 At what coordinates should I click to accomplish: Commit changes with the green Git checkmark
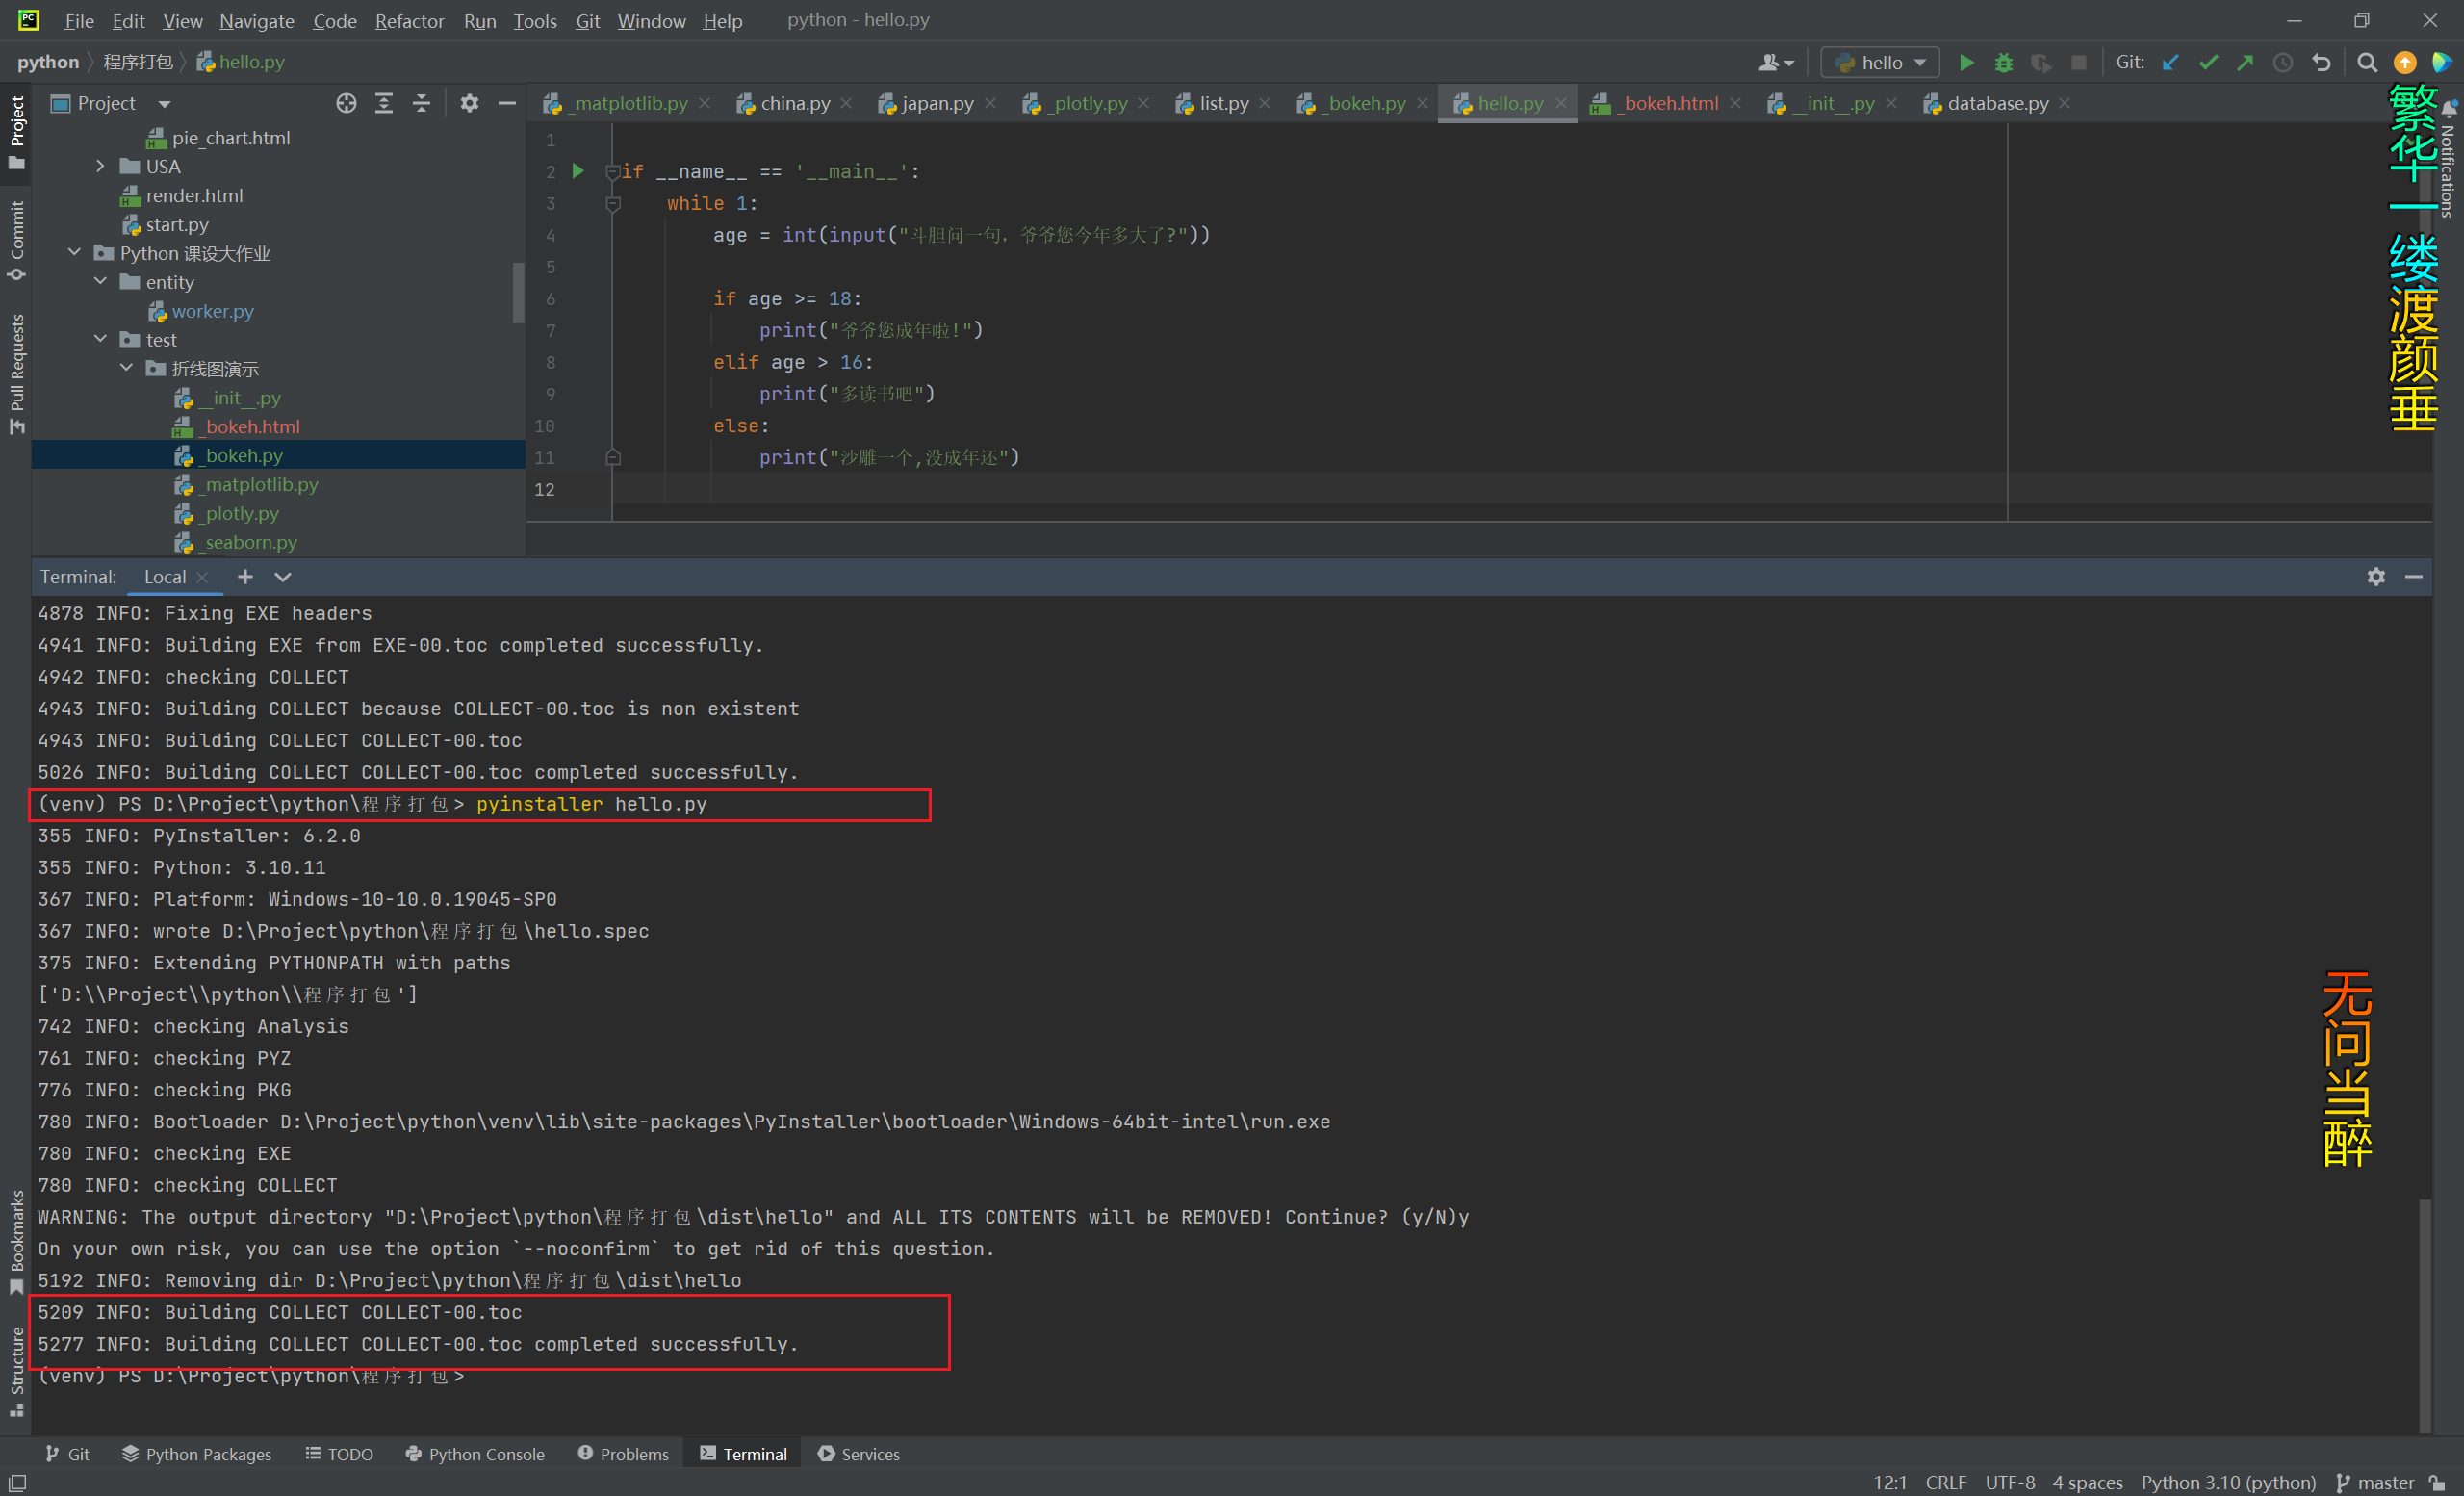(2208, 62)
